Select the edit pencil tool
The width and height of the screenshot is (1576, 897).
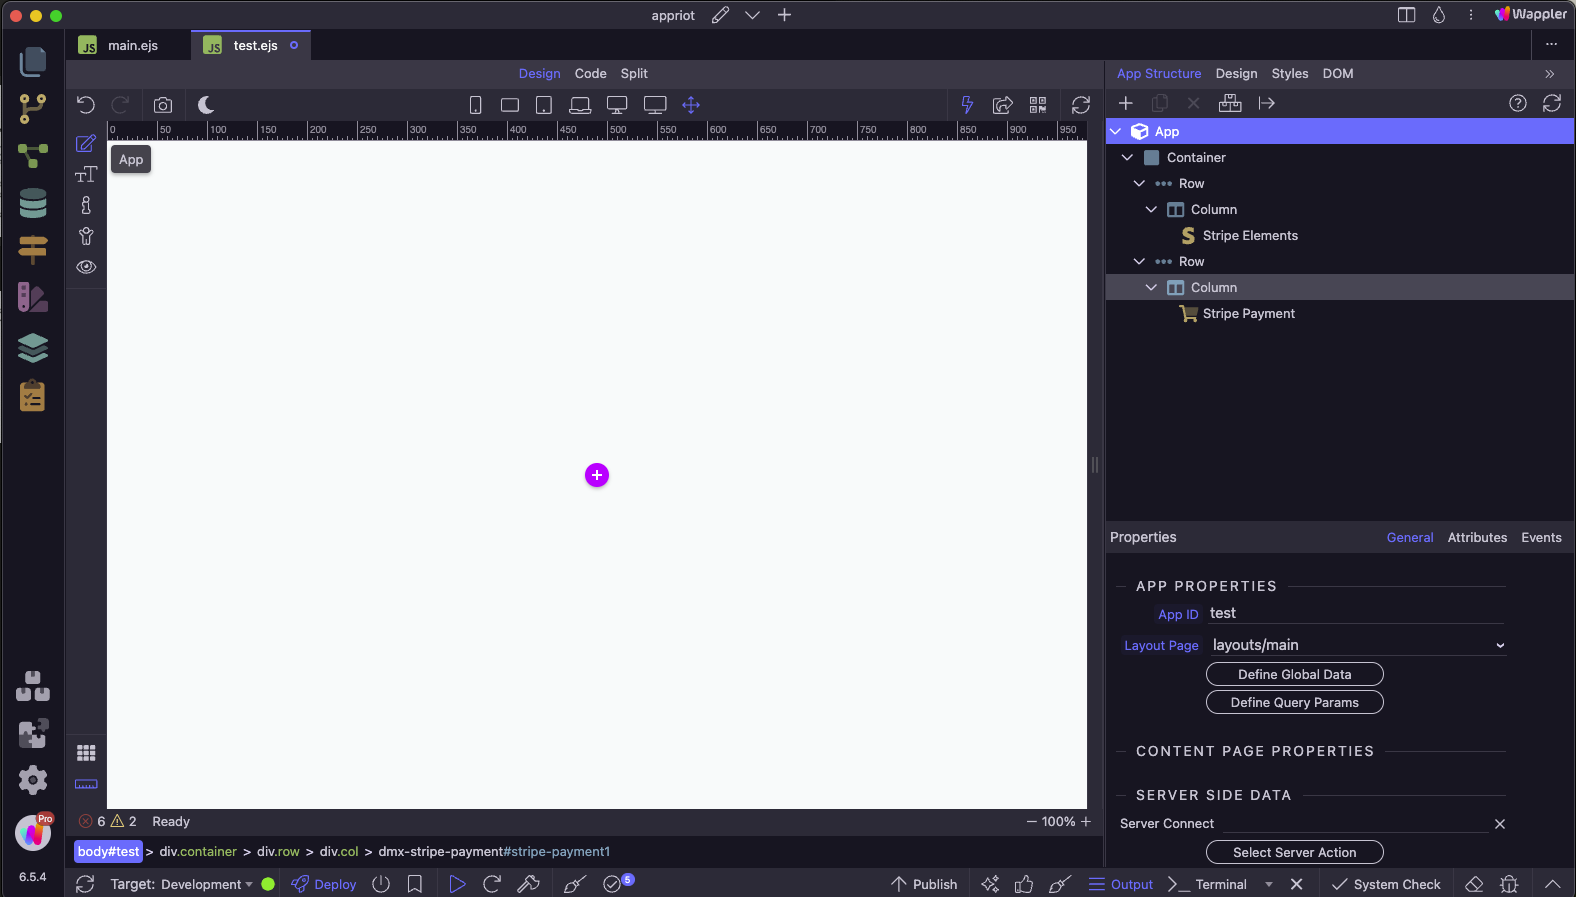(86, 144)
